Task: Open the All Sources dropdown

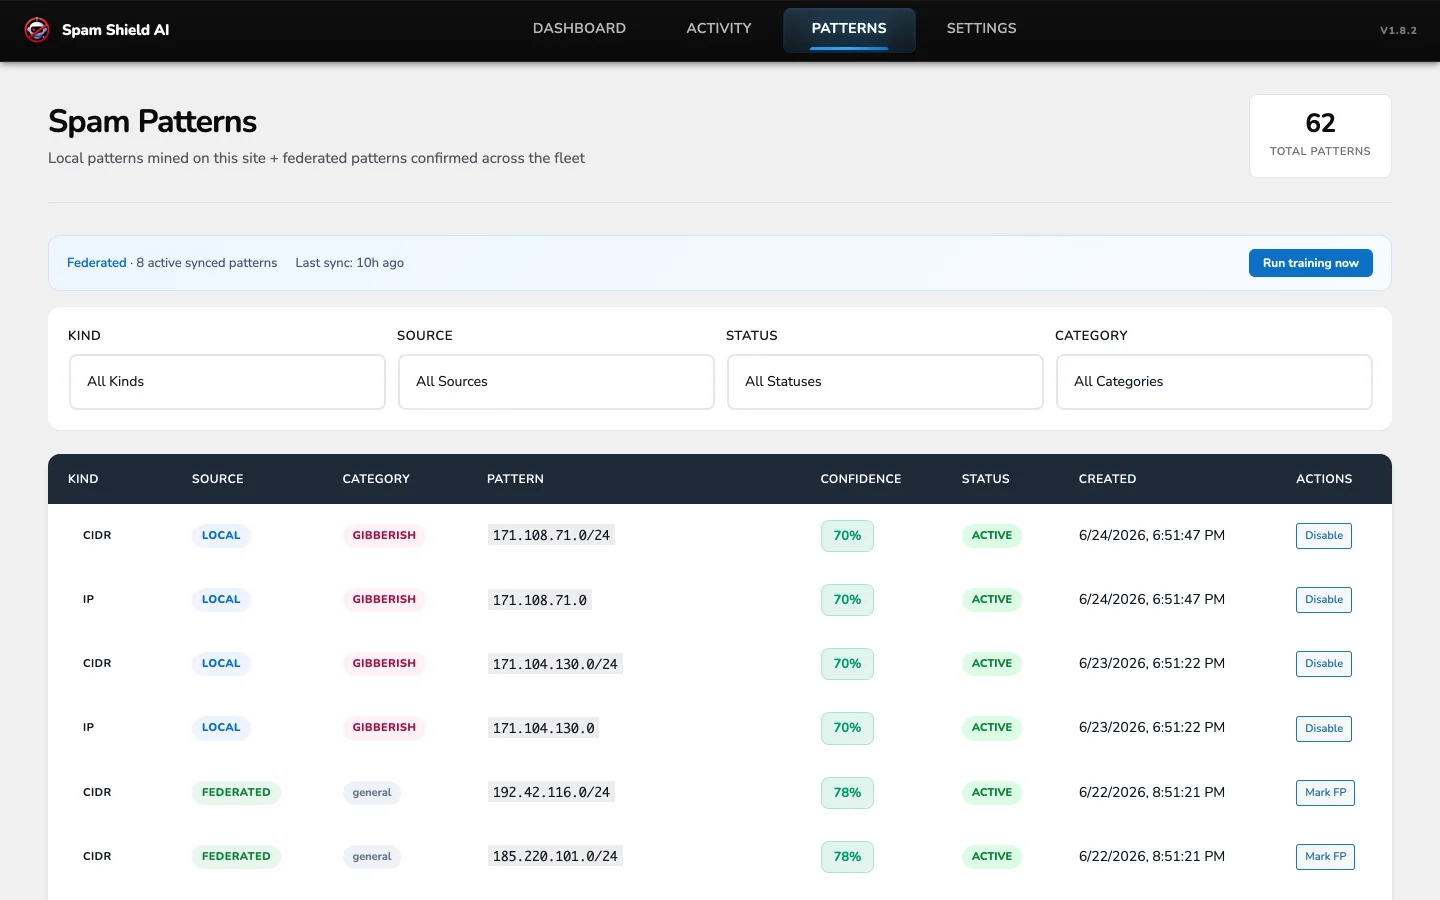Action: click(x=556, y=382)
